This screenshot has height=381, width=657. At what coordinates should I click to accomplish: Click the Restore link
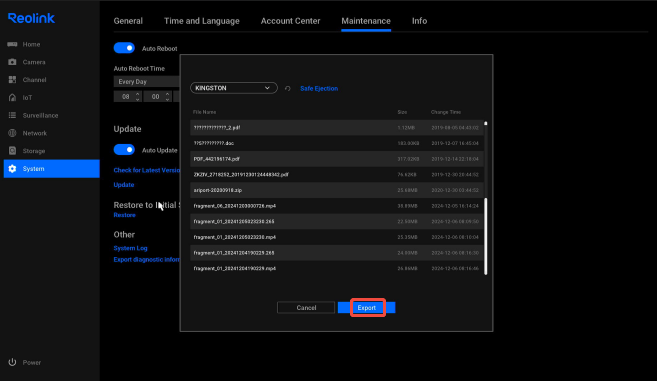(x=124, y=215)
